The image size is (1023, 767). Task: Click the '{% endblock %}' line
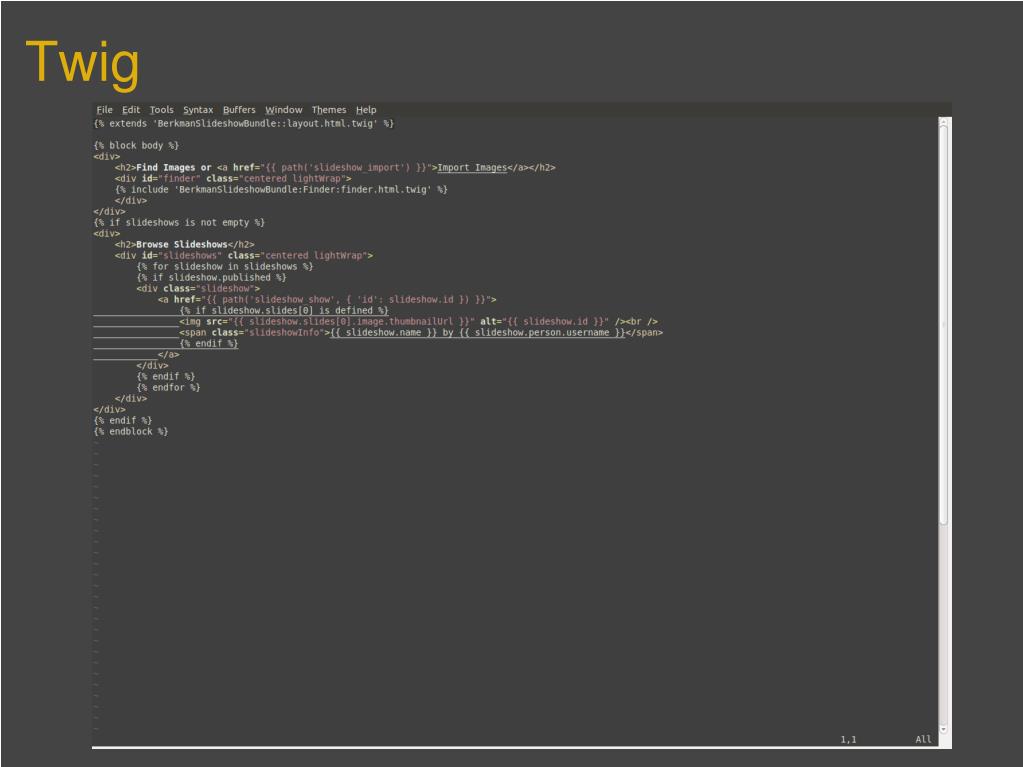131,432
